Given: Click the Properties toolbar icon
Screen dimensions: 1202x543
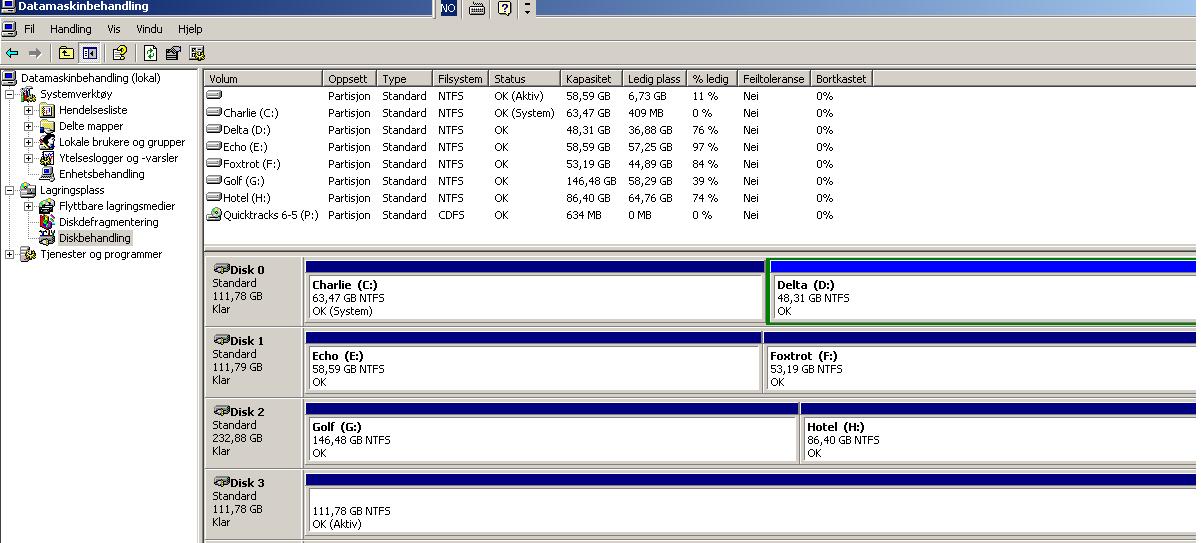Looking at the screenshot, I should click(x=173, y=53).
